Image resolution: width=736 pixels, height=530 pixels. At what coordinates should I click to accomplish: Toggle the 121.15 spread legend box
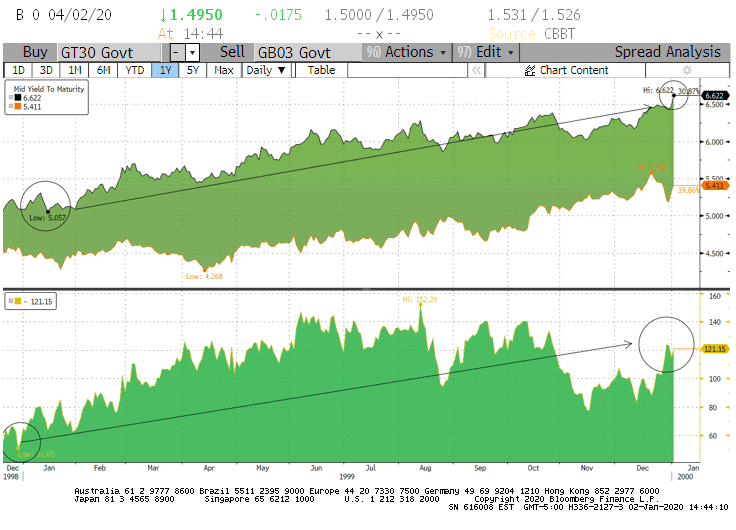click(x=12, y=300)
